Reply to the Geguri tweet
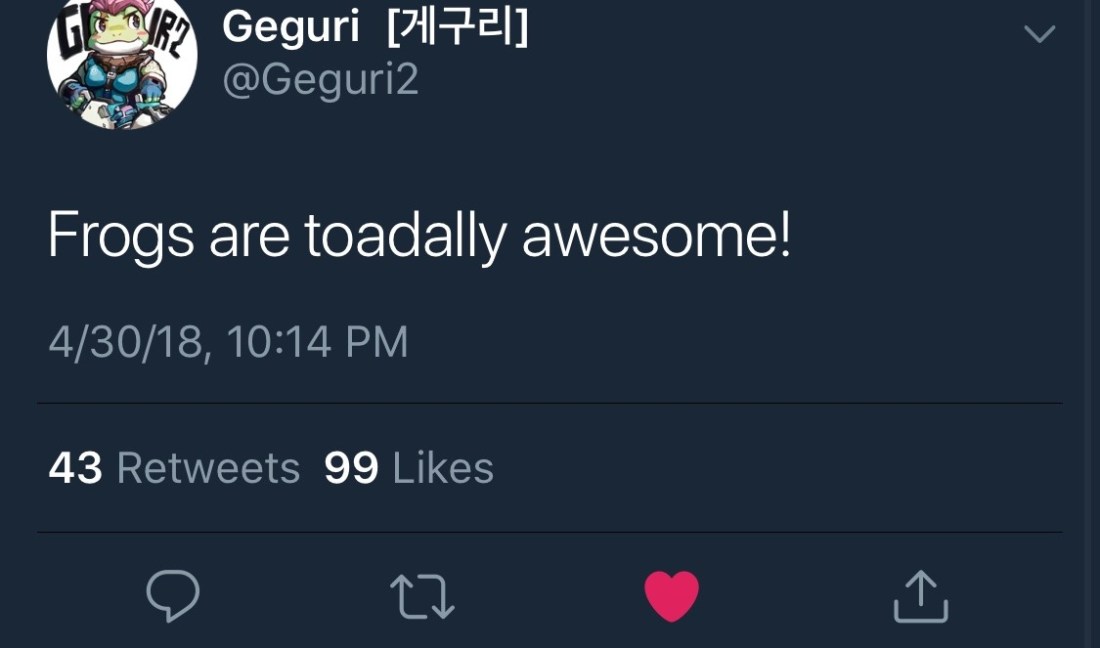The image size is (1100, 648). (x=173, y=596)
